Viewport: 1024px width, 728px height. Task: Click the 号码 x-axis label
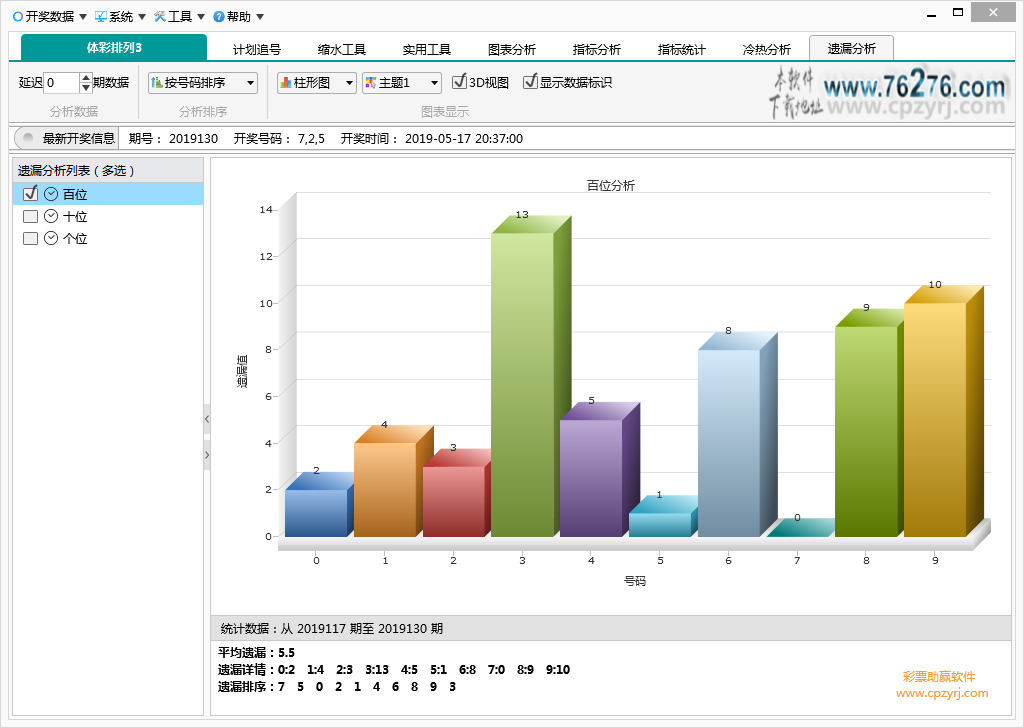point(635,580)
